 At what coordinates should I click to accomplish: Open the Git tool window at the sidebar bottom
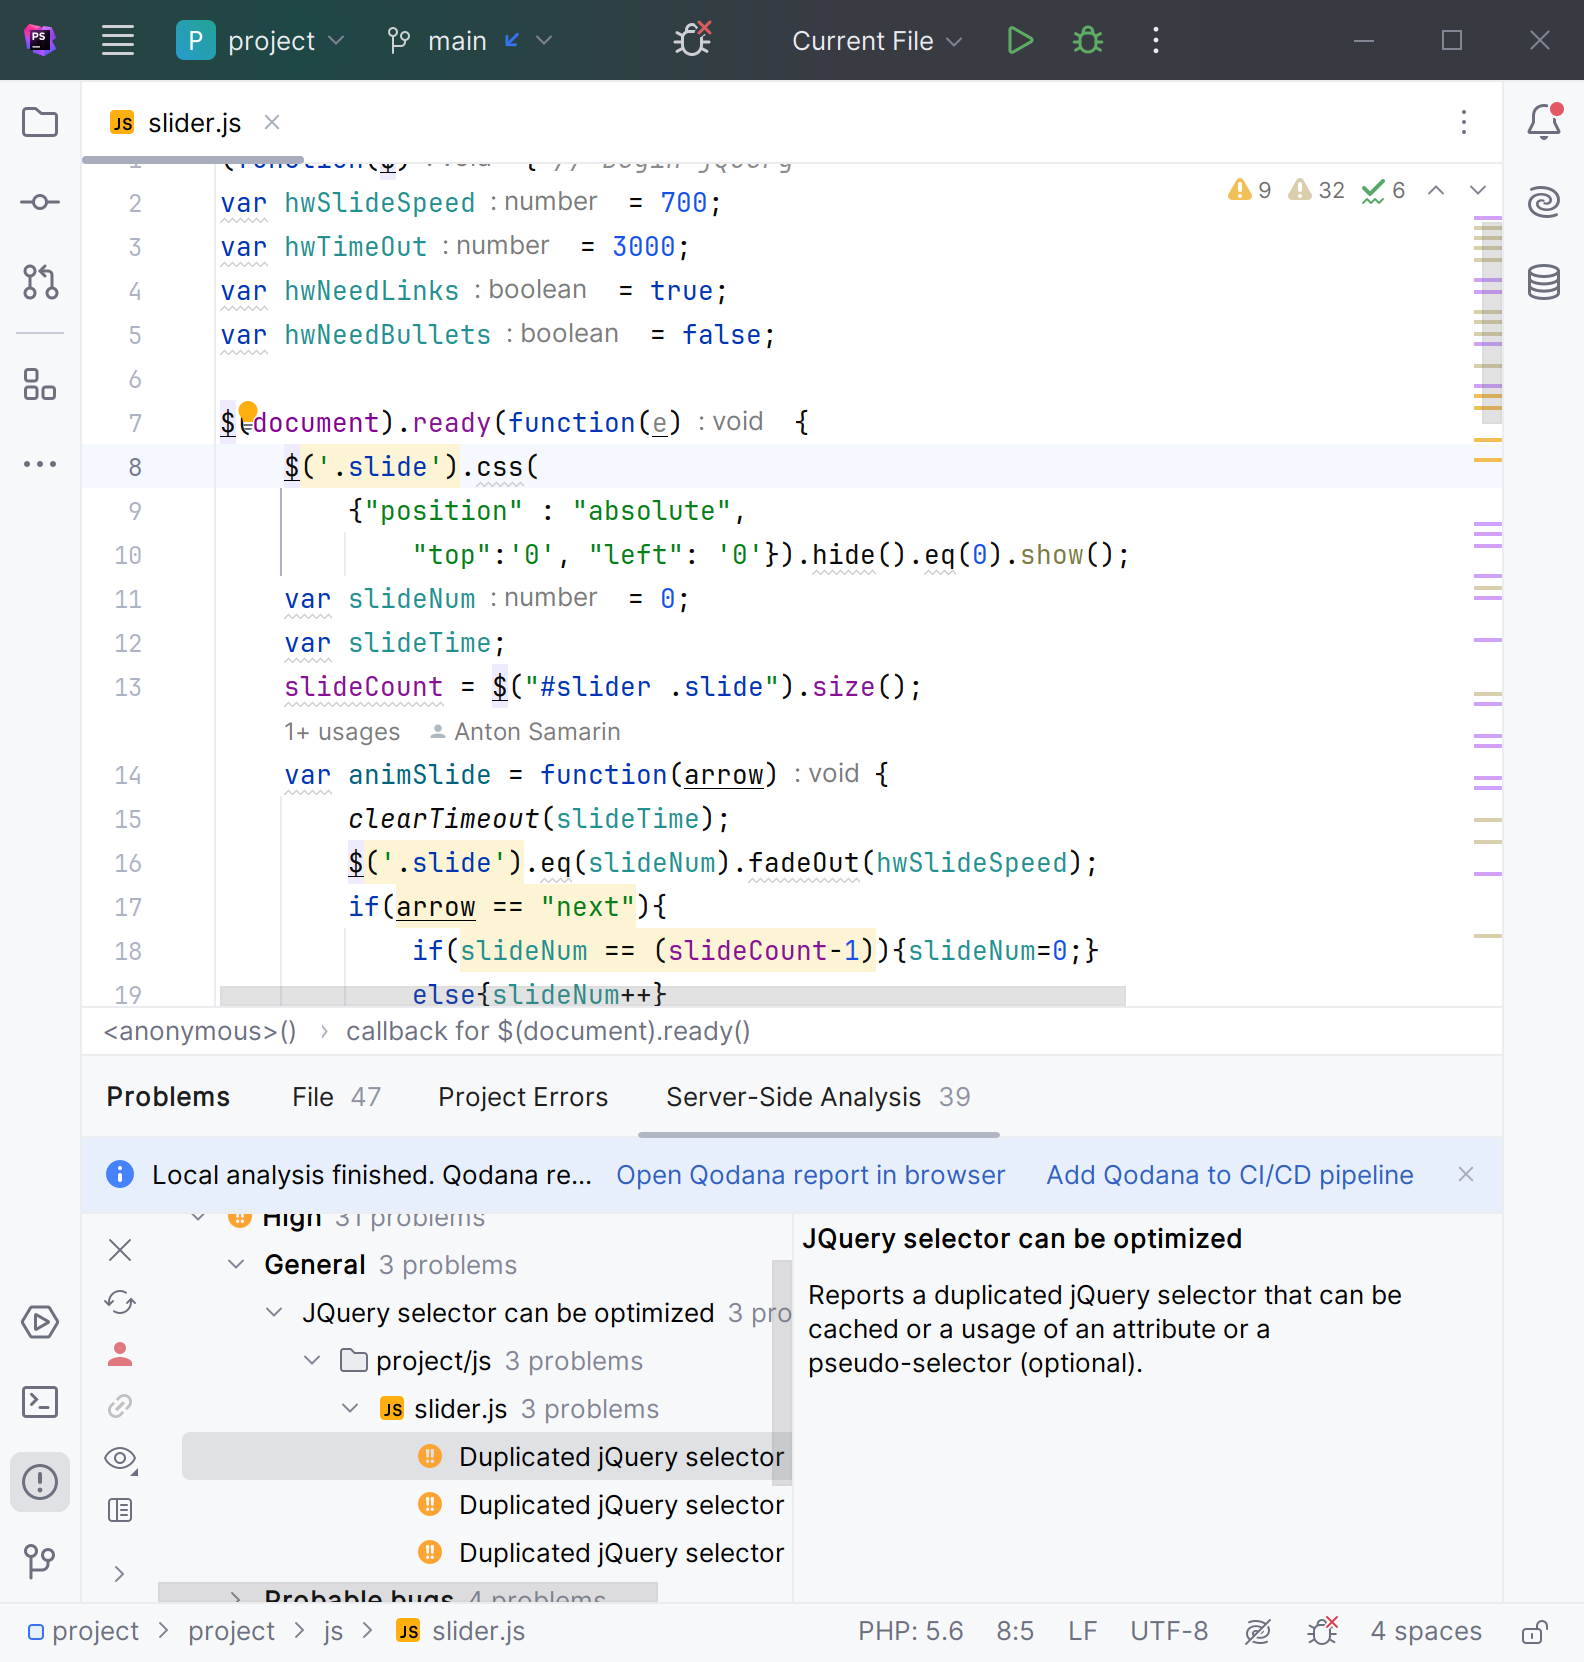[x=40, y=1561]
